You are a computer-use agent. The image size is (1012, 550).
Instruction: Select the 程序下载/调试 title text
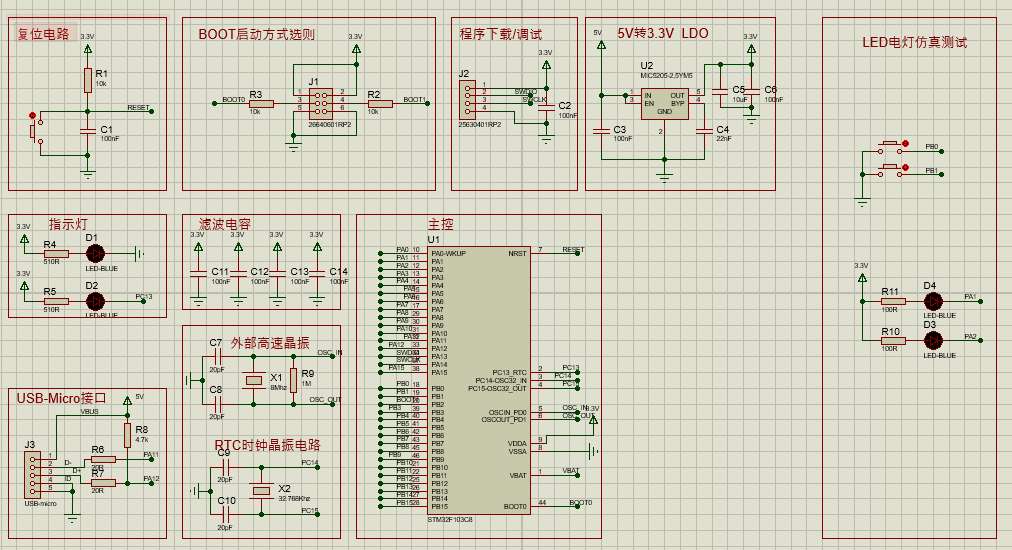(x=501, y=34)
